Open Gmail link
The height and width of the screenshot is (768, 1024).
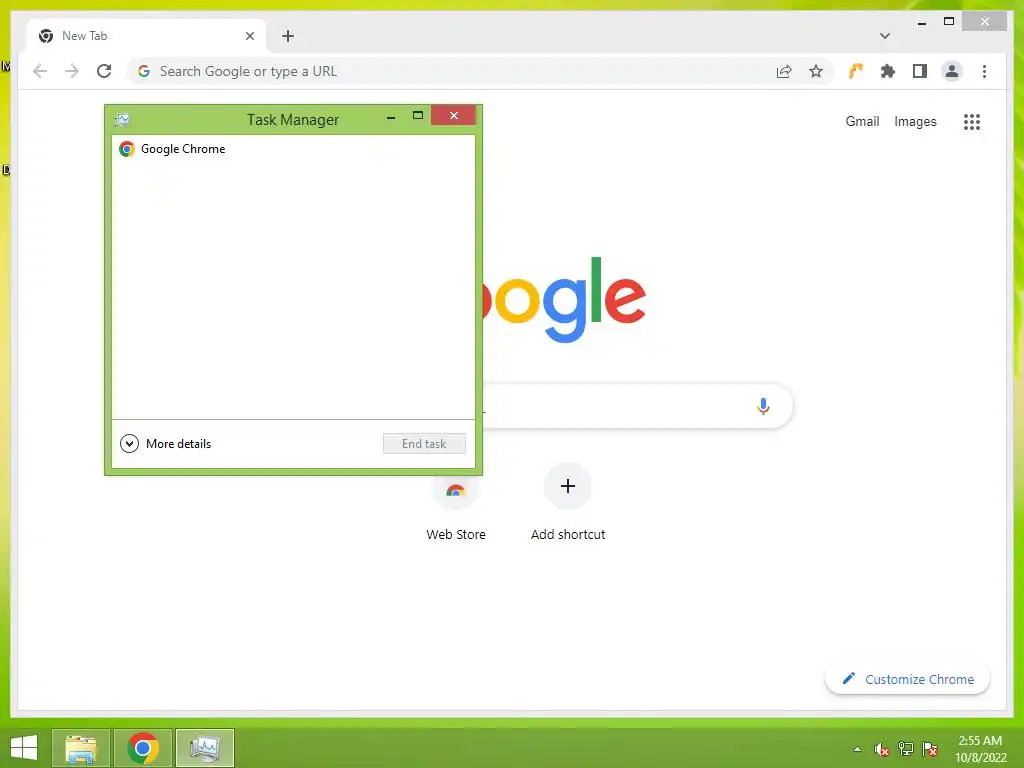(862, 121)
